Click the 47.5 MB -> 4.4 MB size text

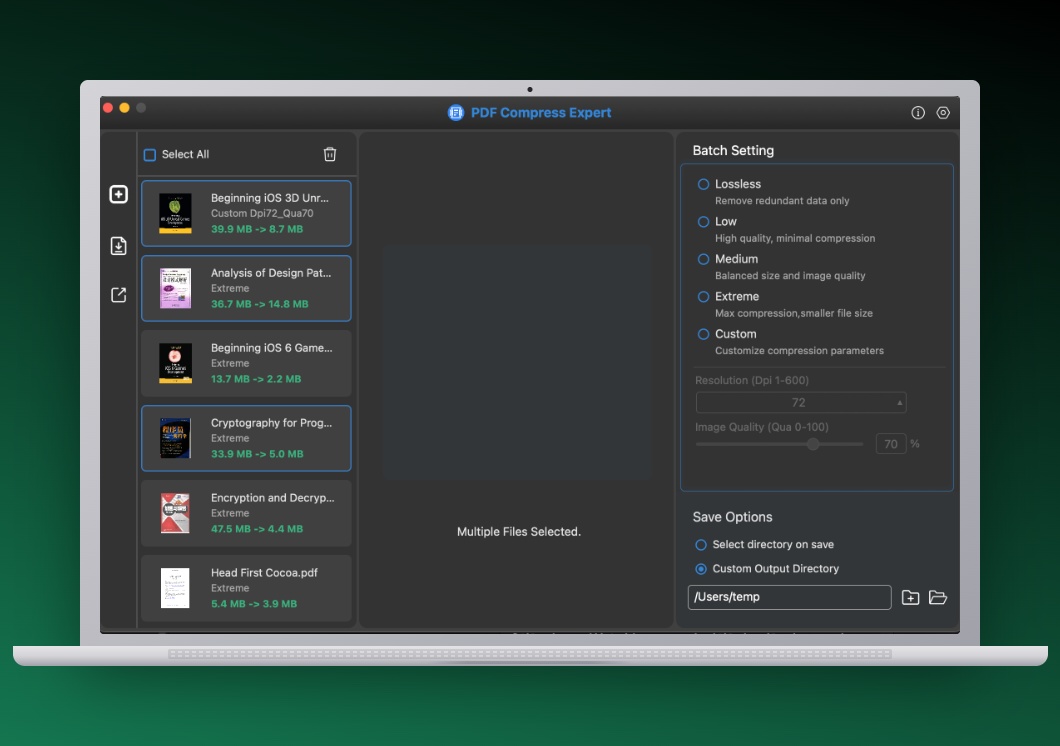point(257,529)
